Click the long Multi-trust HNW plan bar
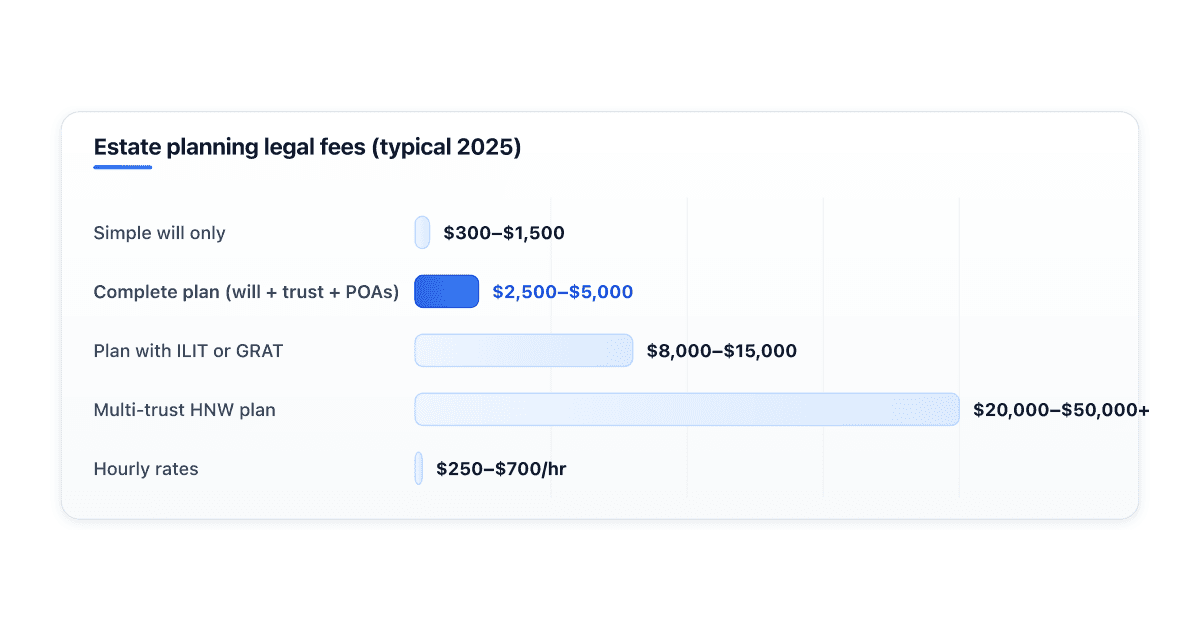 click(687, 409)
